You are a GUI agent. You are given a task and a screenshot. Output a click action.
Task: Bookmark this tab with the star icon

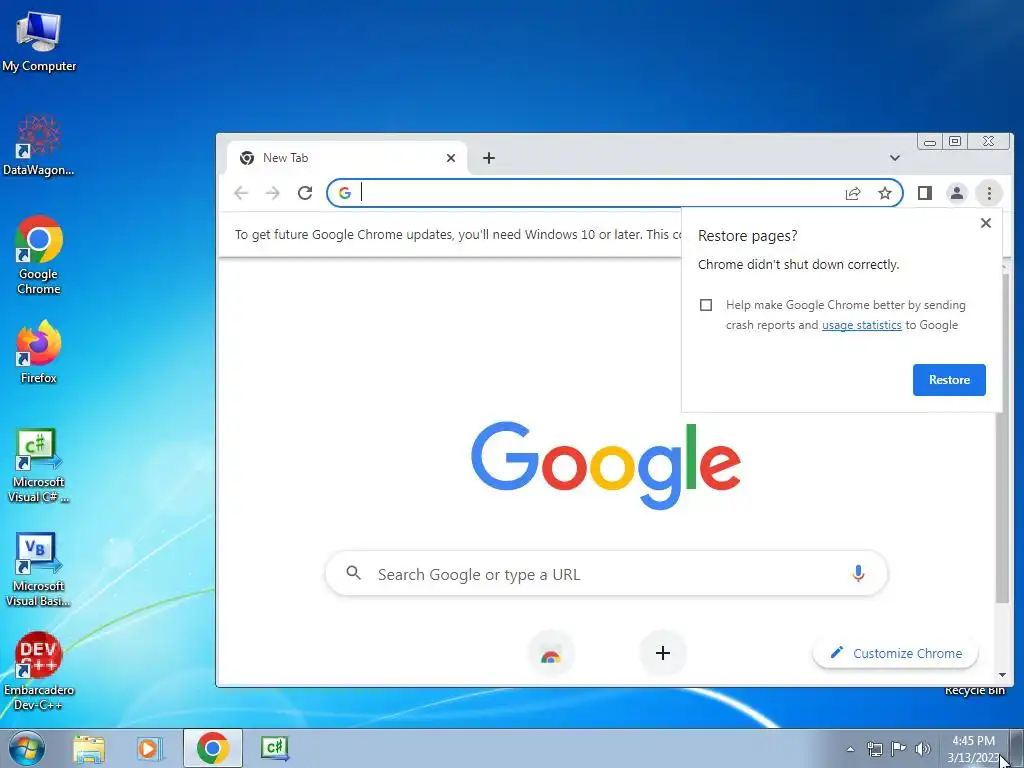click(885, 193)
